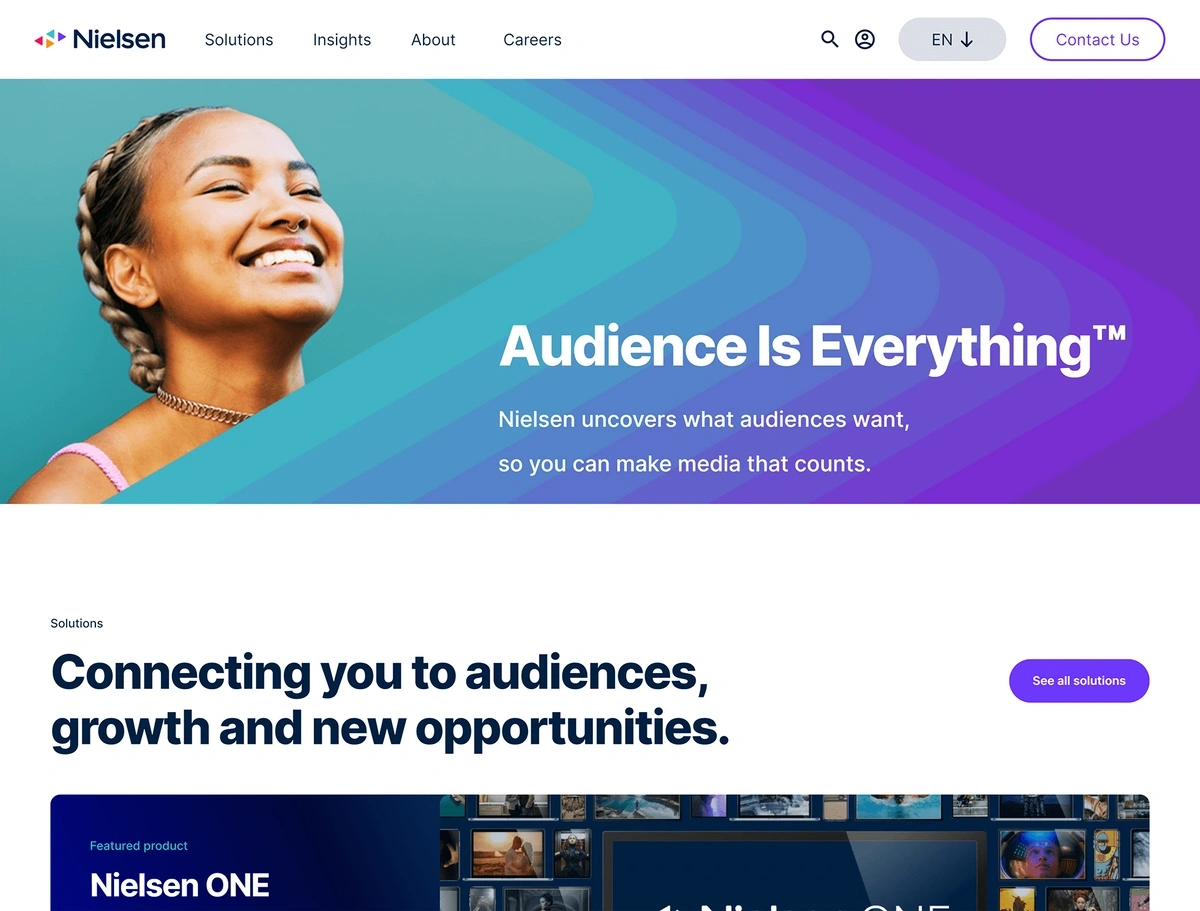
Task: Click the down arrow in the EN button
Action: coord(967,40)
